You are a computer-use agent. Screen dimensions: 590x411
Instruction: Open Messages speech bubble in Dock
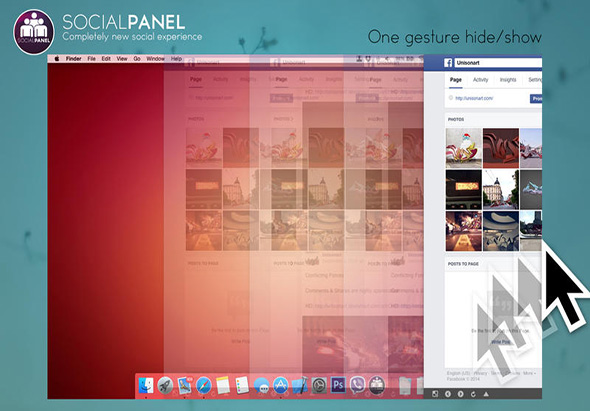[261, 385]
